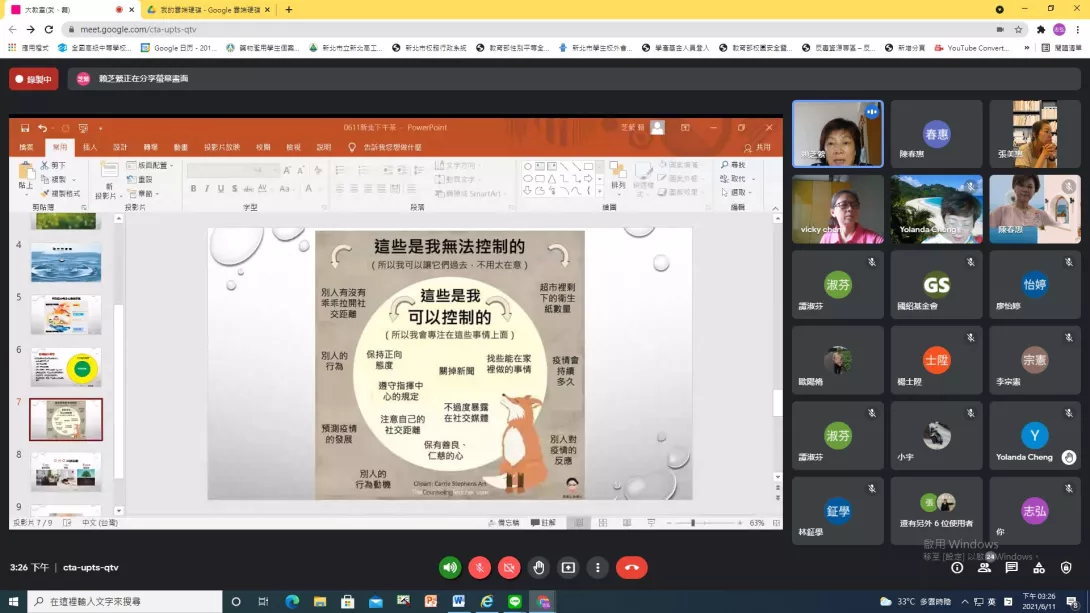This screenshot has width=1090, height=613.
Task: Click the 共用 Share button in PowerPoint
Action: (x=757, y=147)
